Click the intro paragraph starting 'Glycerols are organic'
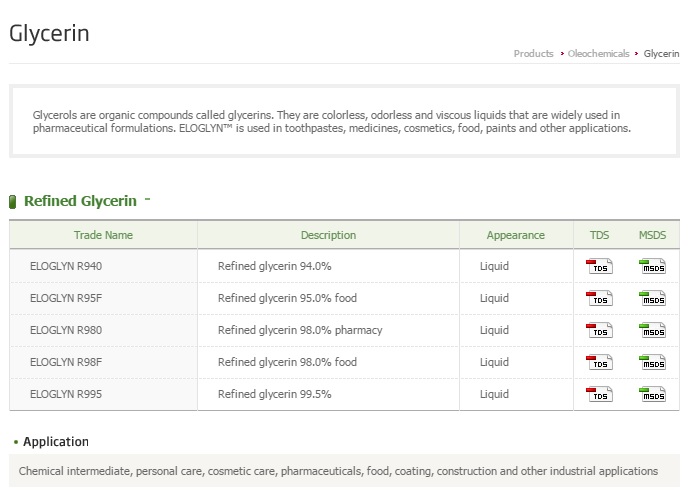 tap(332, 121)
